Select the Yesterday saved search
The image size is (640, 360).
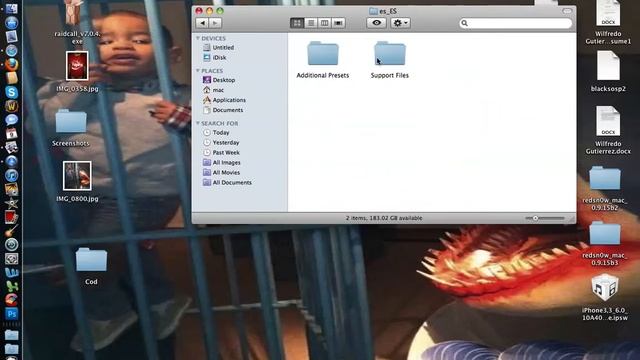pyautogui.click(x=221, y=142)
